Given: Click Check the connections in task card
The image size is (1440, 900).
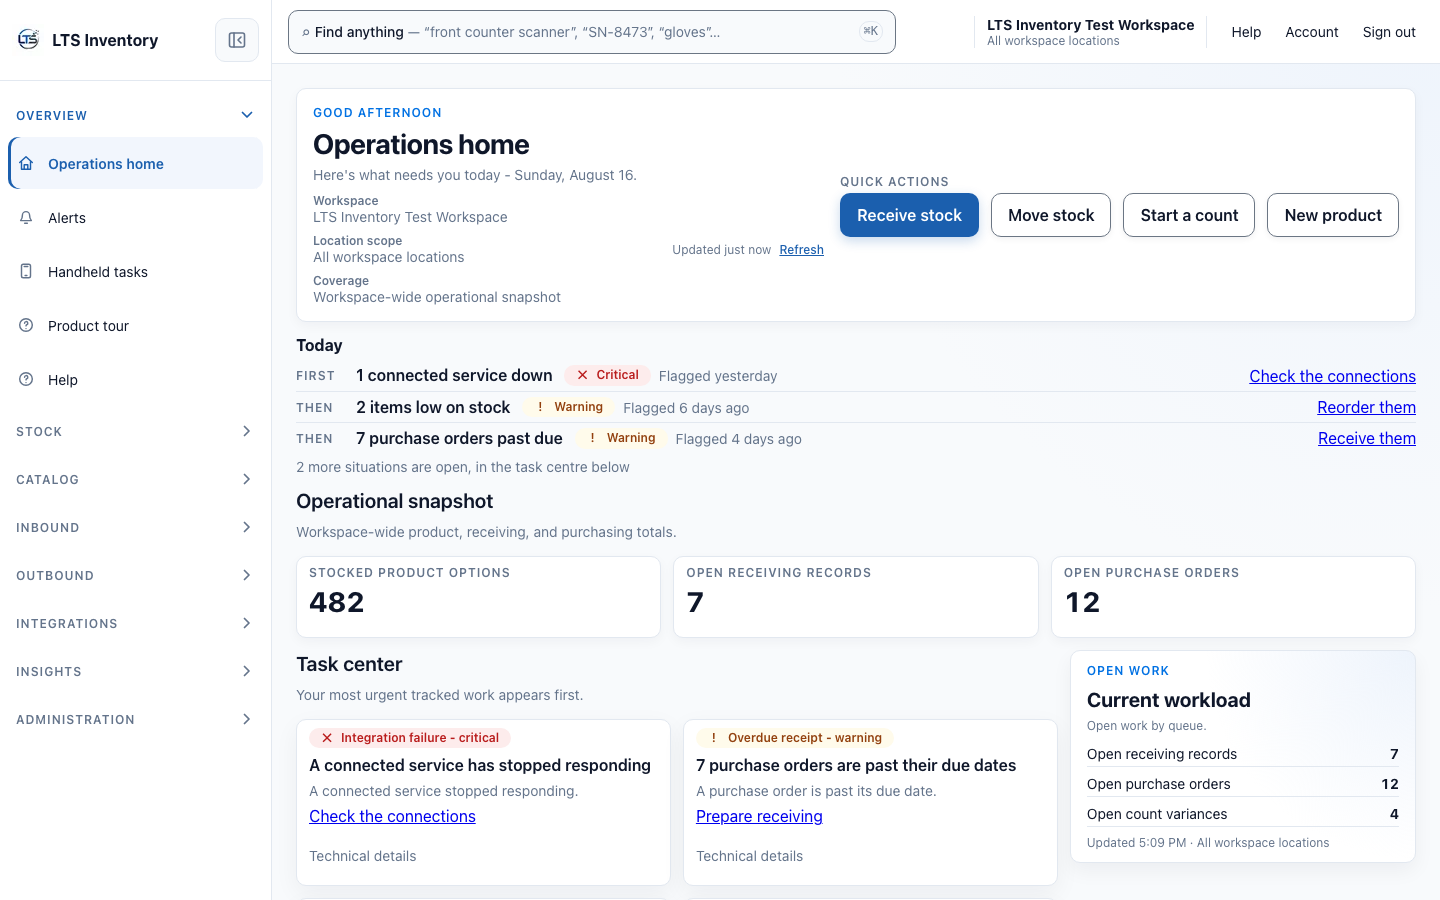Looking at the screenshot, I should coord(392,816).
